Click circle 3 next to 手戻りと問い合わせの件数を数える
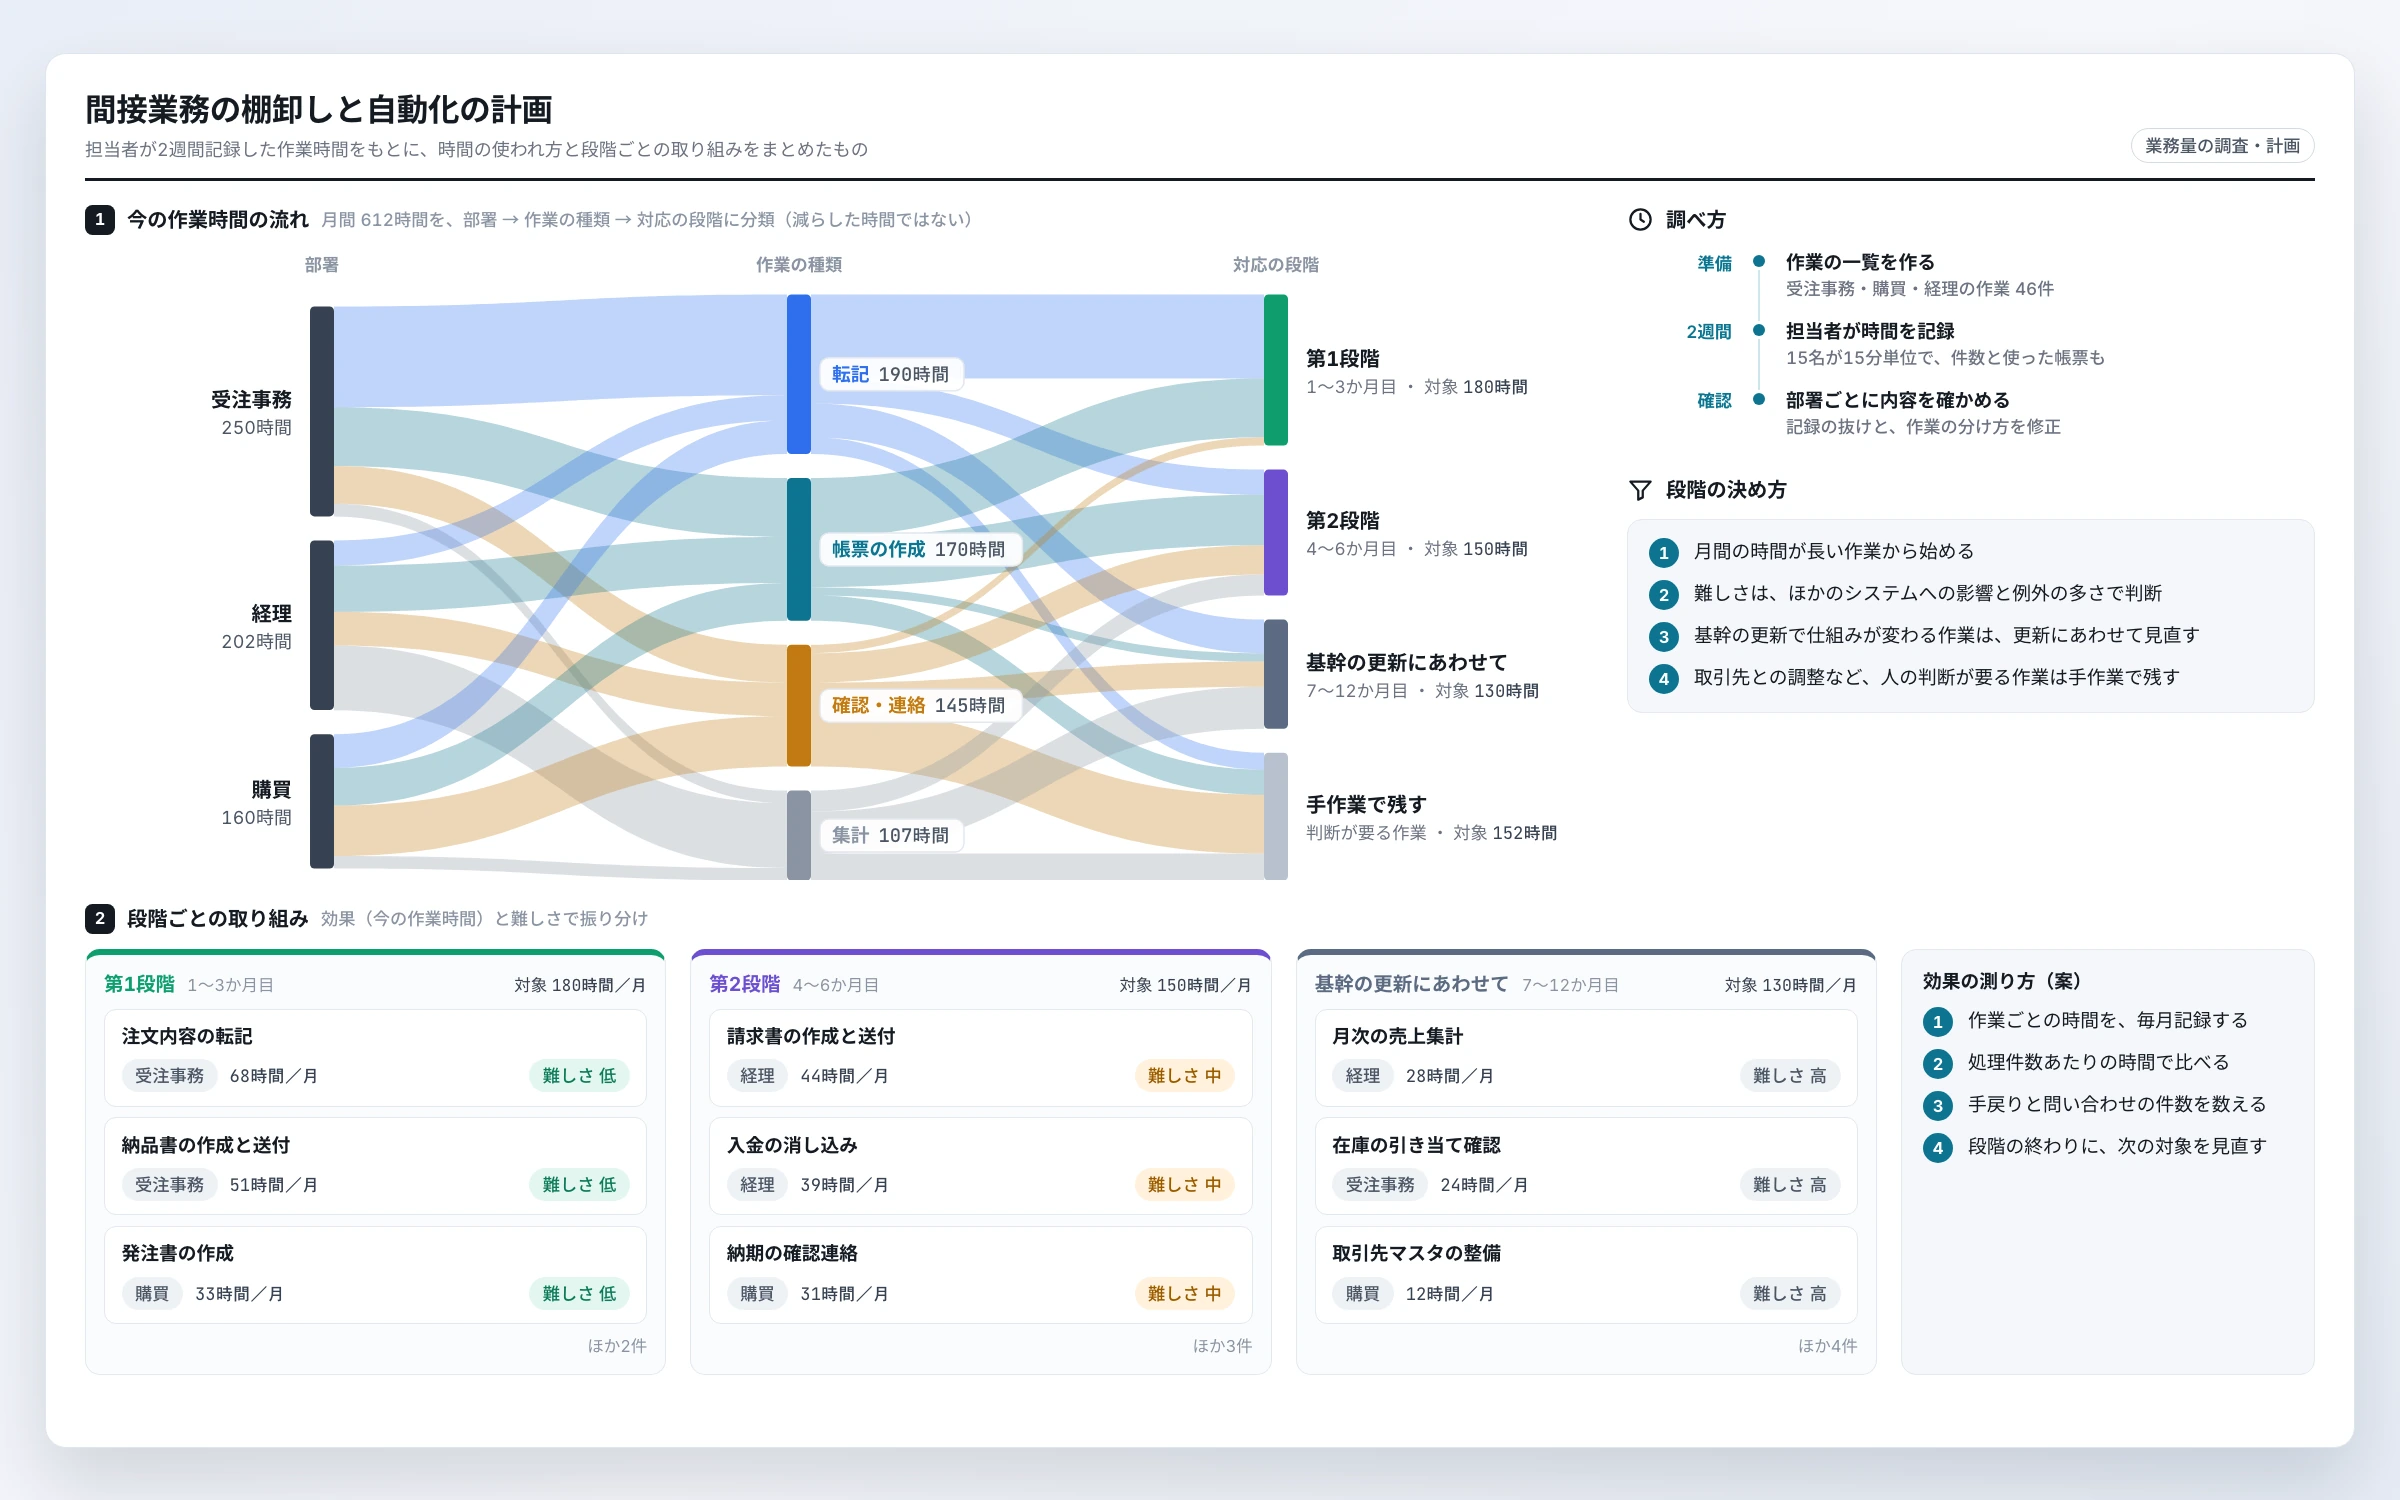2400x1500 pixels. (1938, 1105)
